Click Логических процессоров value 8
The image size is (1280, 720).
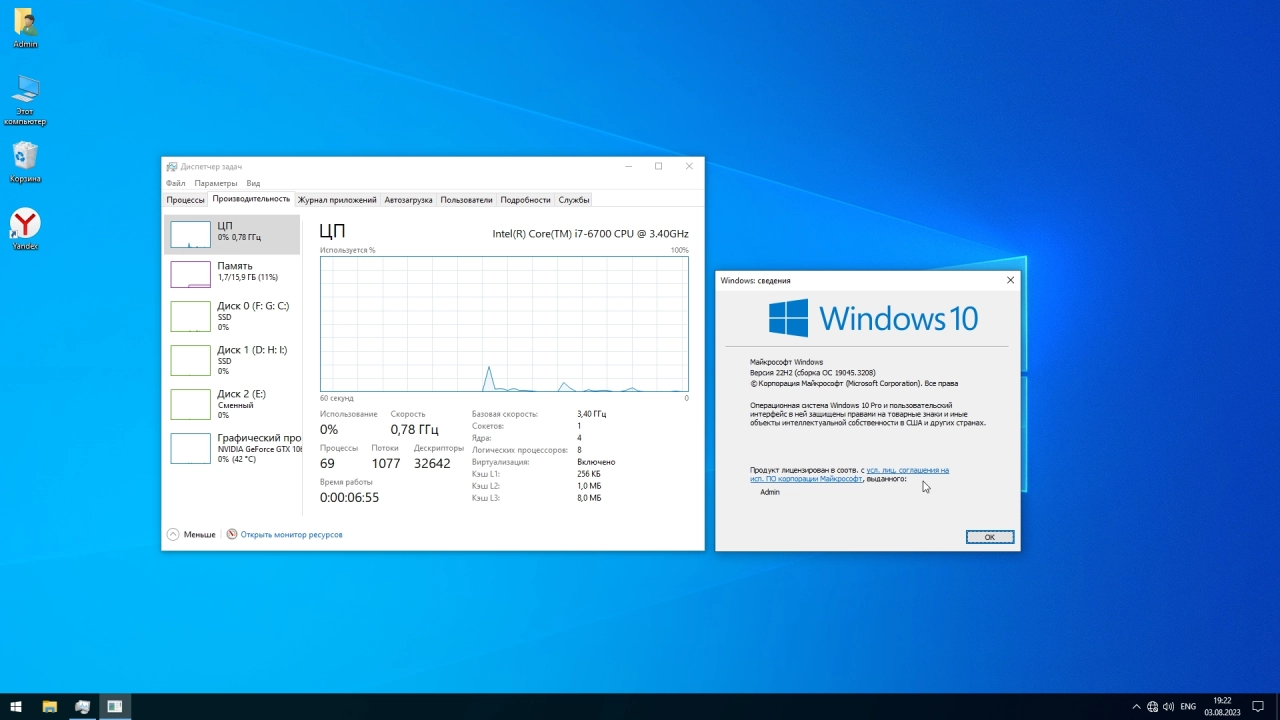pyautogui.click(x=579, y=450)
